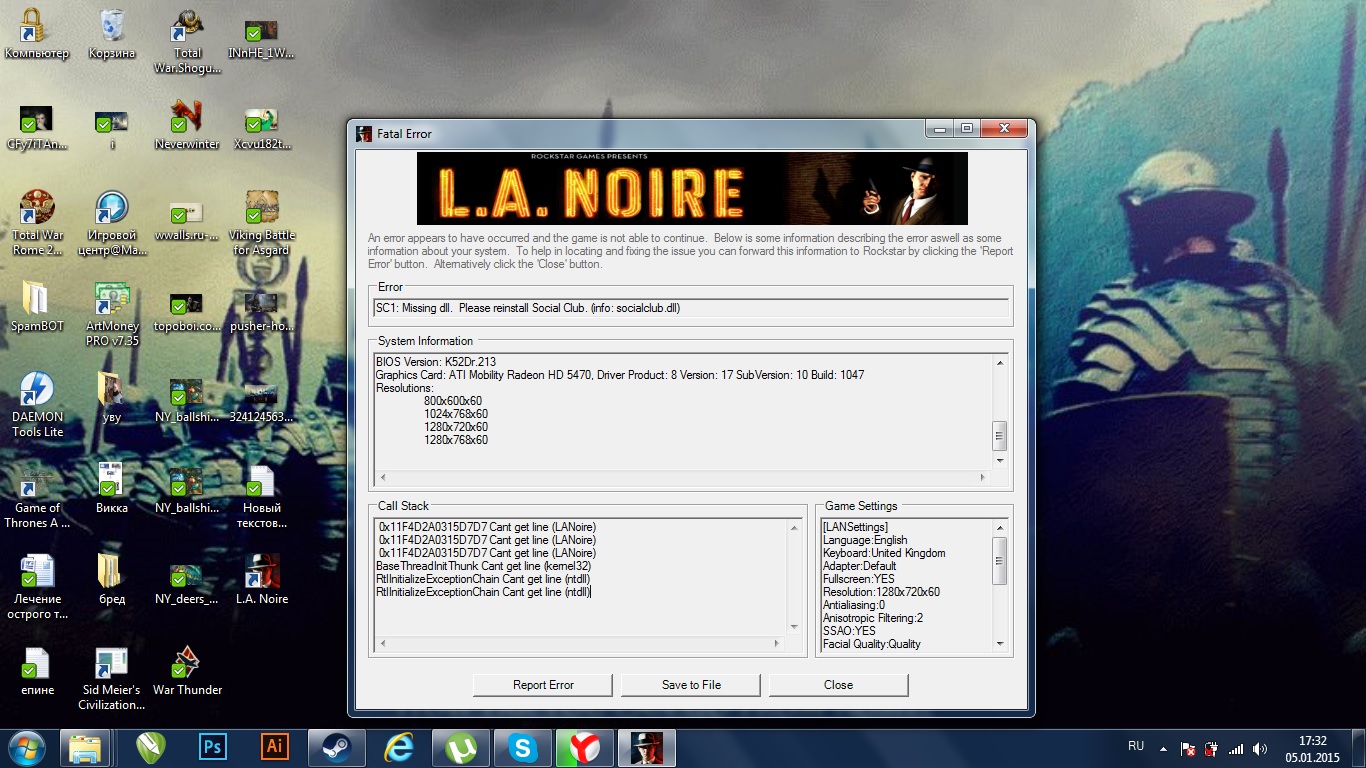Click Game Settings scrollbar down arrow
Screen dimensions: 1366x768
(x=999, y=644)
